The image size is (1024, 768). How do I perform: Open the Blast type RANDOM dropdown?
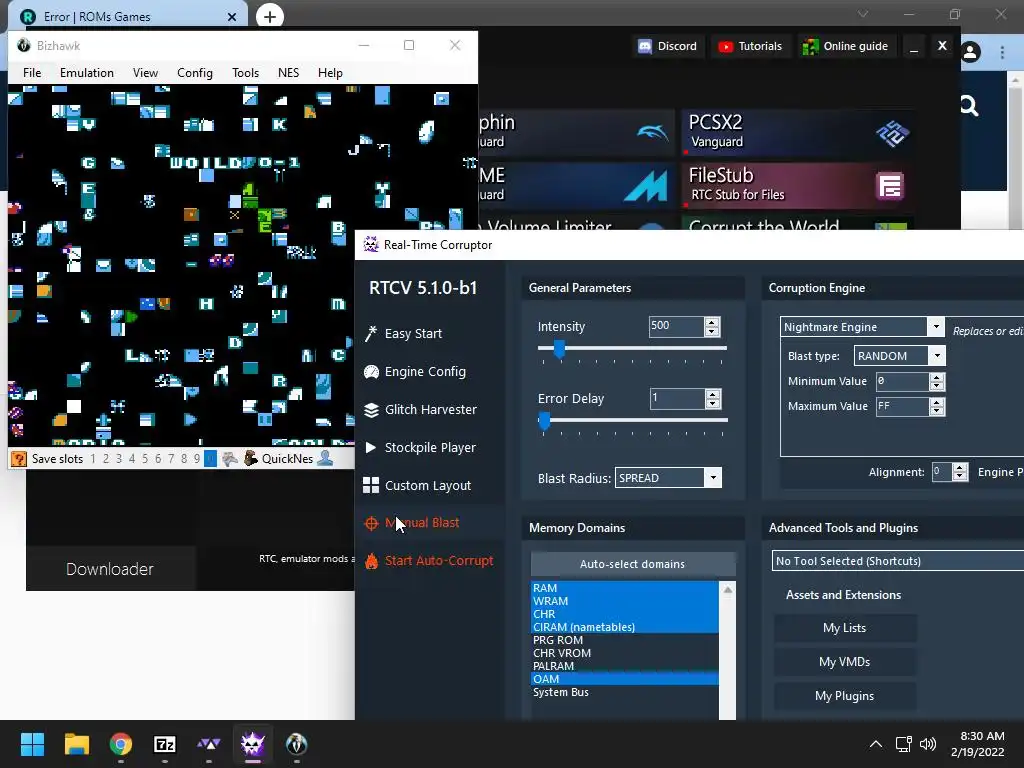937,356
